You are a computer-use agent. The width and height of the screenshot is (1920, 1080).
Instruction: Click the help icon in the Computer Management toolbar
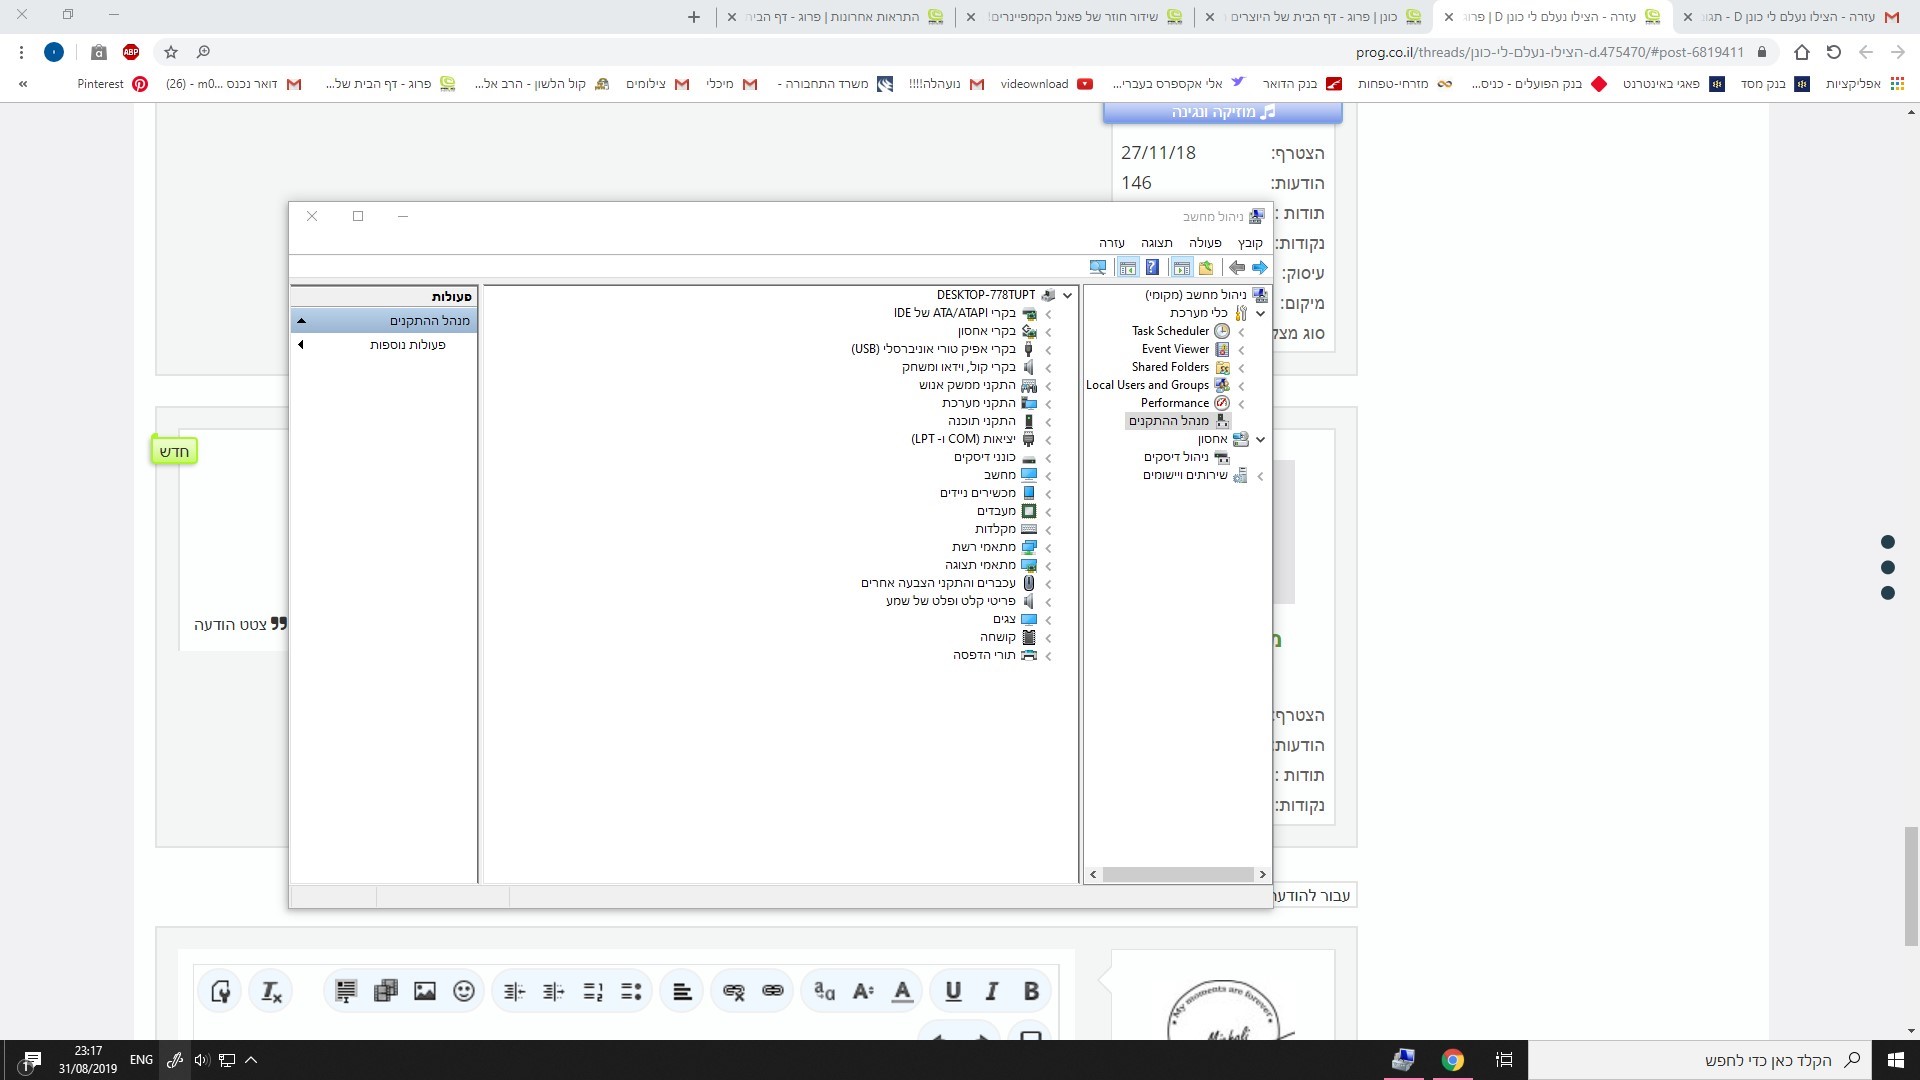coord(1152,267)
